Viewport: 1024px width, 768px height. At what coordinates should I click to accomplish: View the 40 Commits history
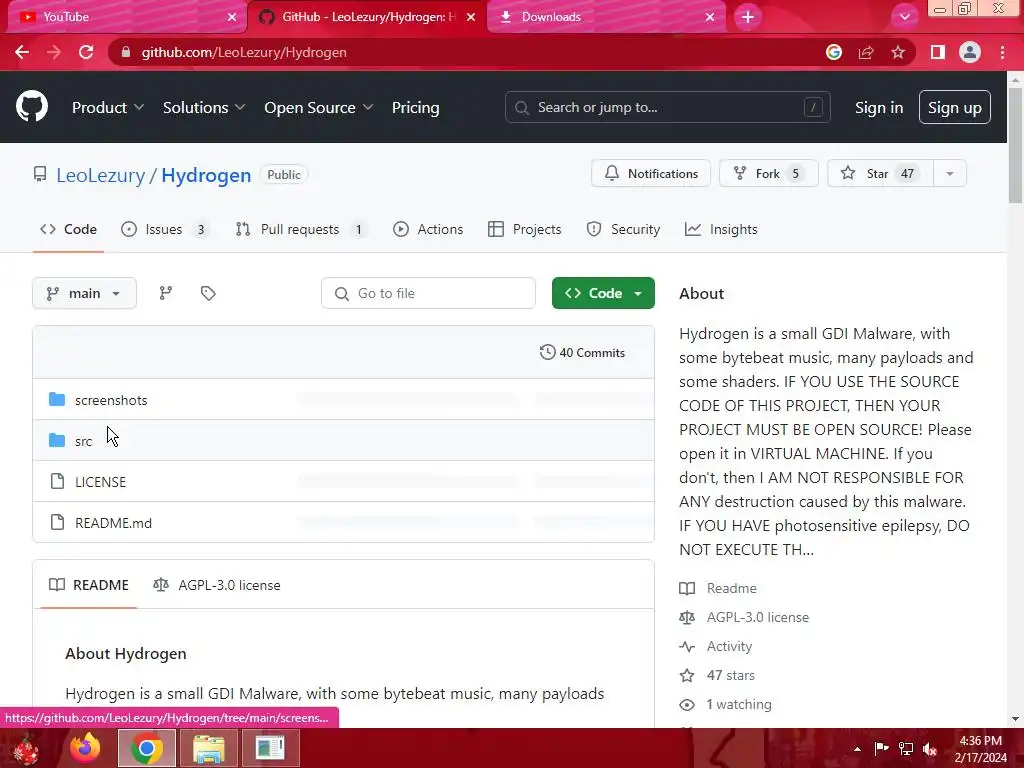[x=583, y=353]
